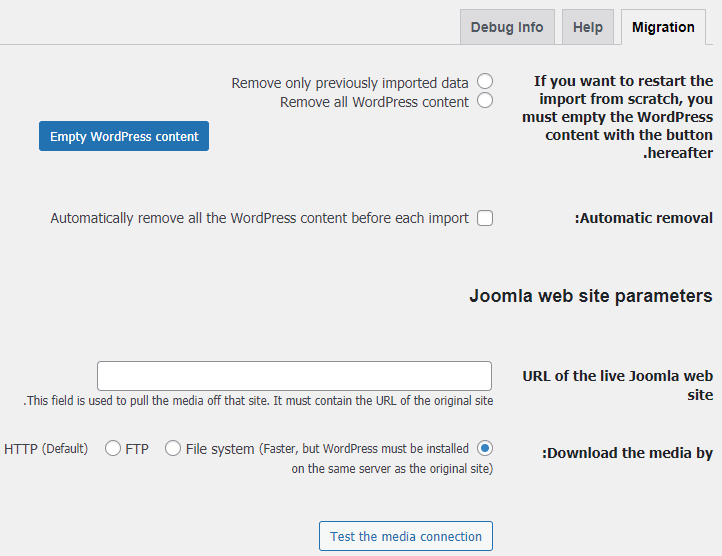Enable the automatic removal checkbox

click(x=485, y=218)
